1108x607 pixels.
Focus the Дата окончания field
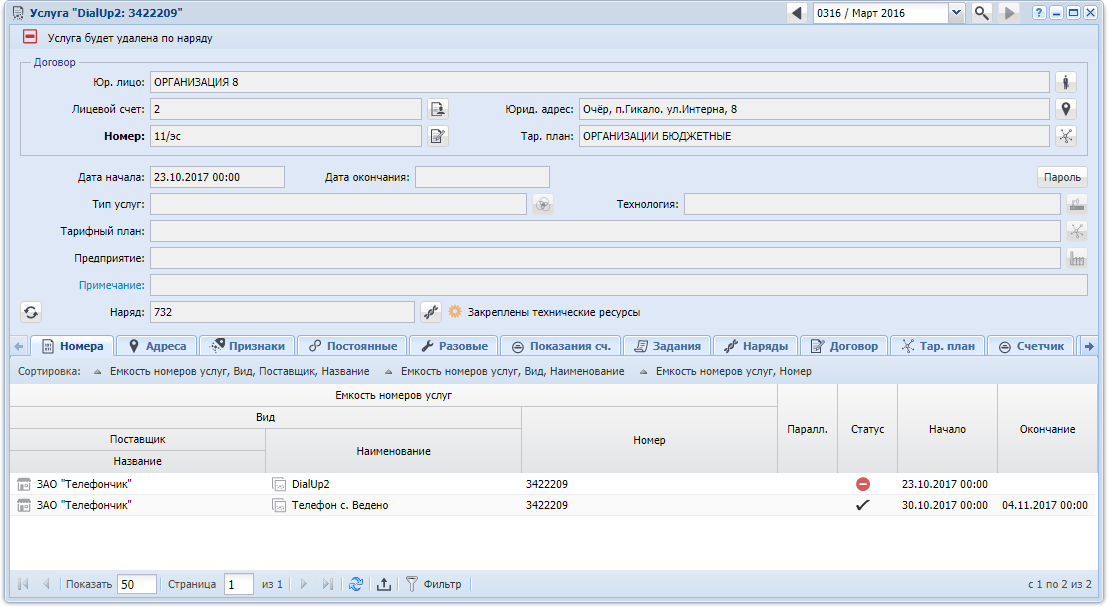coord(483,177)
